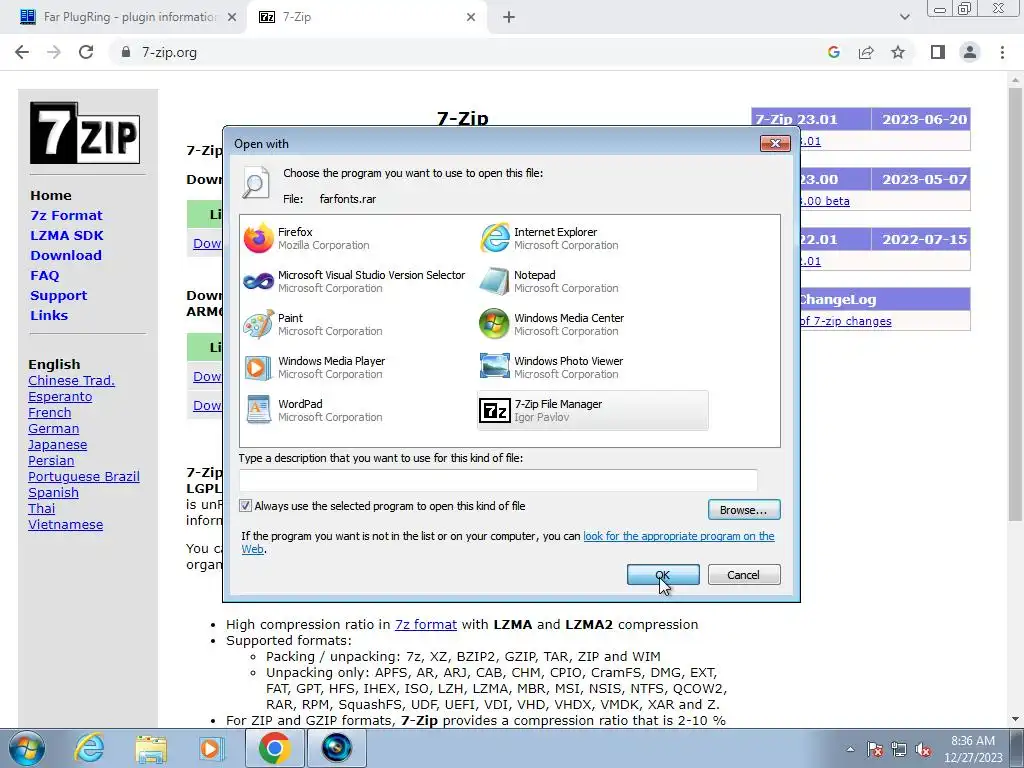Click the Browse... button
This screenshot has width=1024, height=768.
(744, 509)
